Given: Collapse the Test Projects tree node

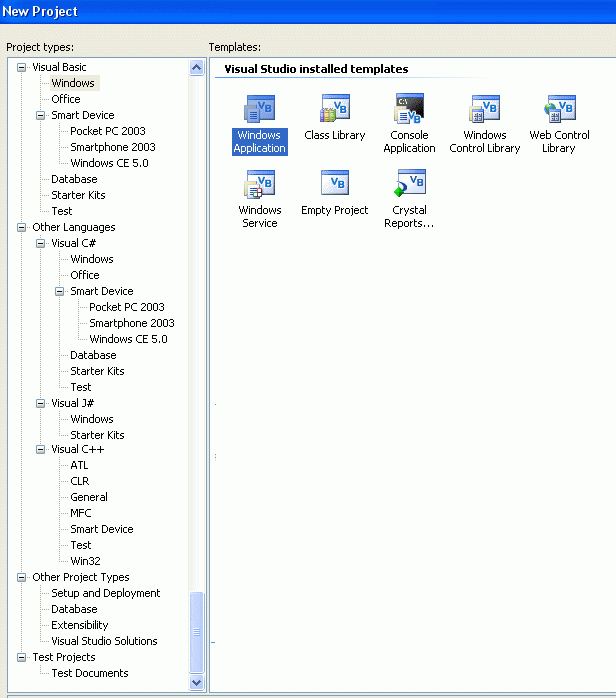Looking at the screenshot, I should pyautogui.click(x=22, y=657).
